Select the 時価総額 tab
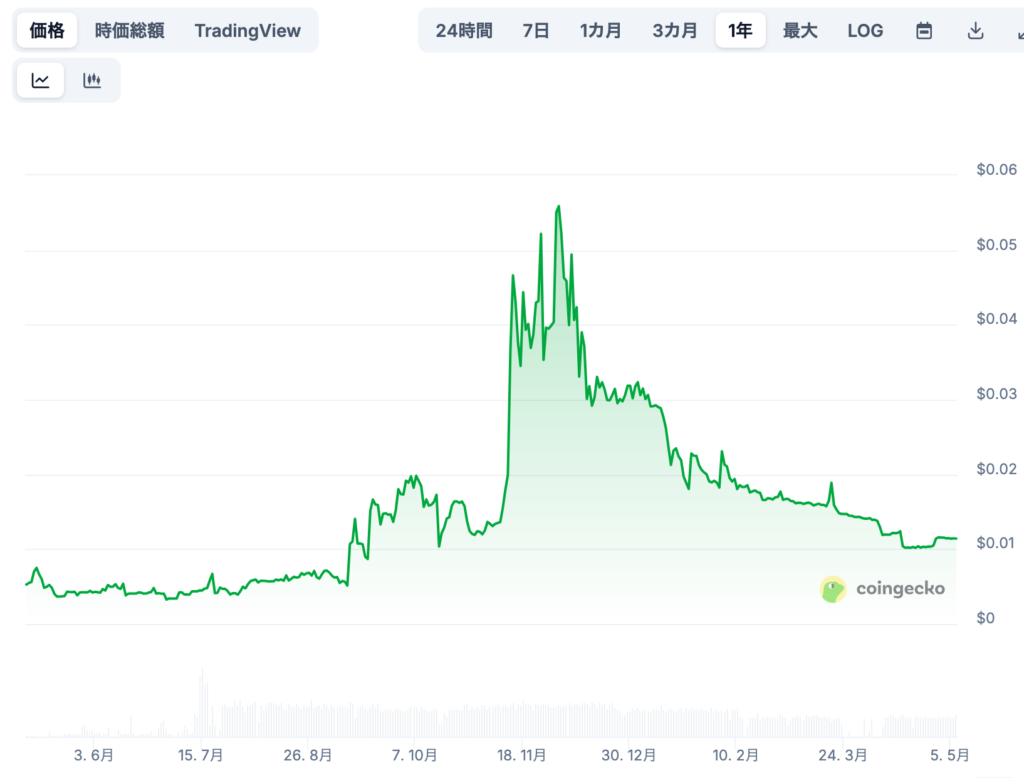 129,31
